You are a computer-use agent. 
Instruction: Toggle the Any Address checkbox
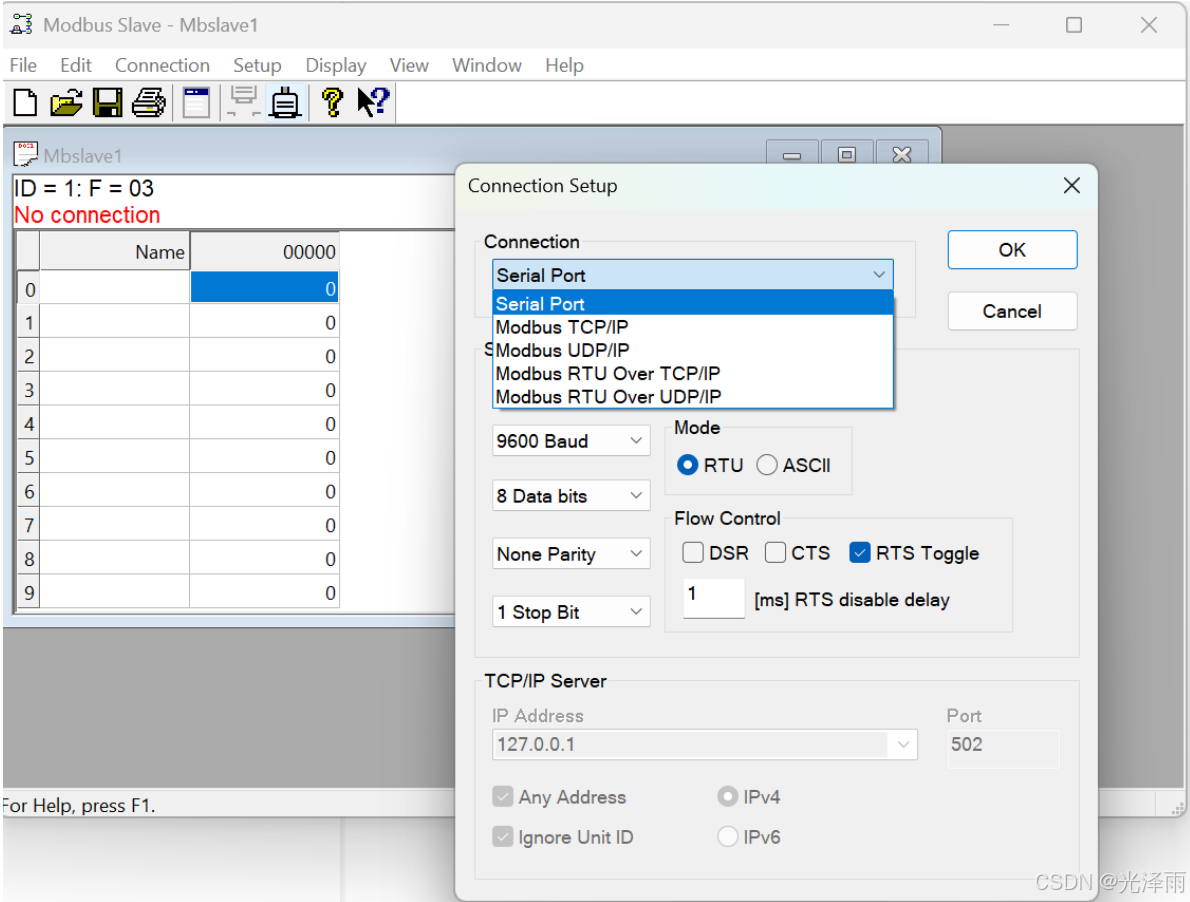(502, 797)
